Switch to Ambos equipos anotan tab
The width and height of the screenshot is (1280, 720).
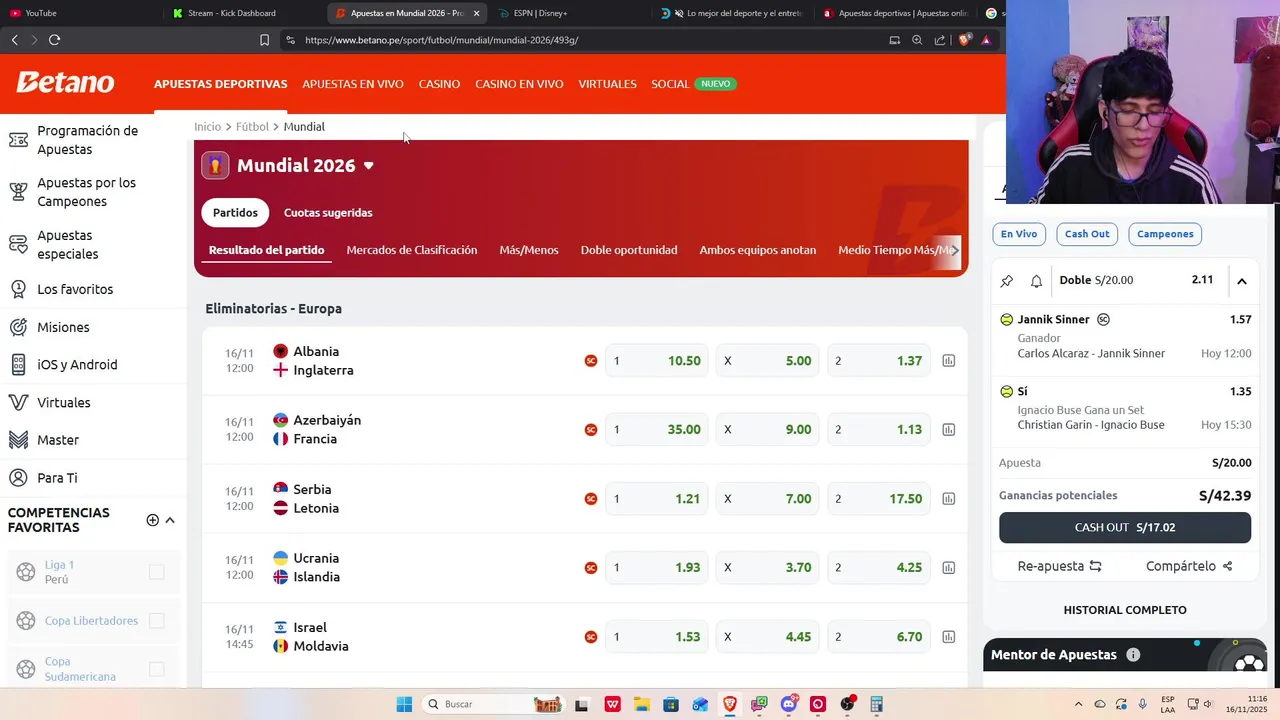click(758, 250)
